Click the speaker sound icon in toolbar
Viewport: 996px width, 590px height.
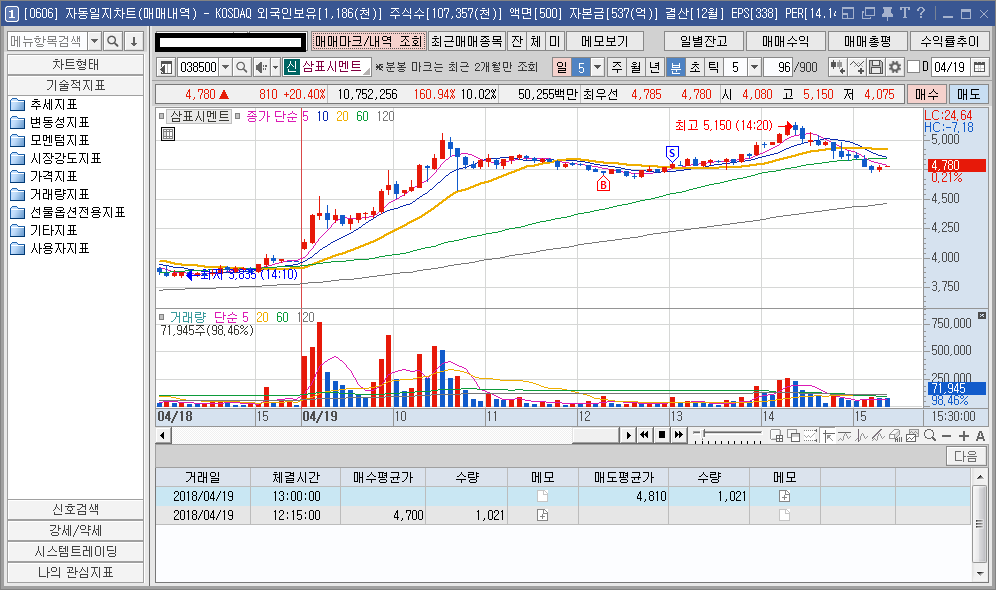click(260, 67)
